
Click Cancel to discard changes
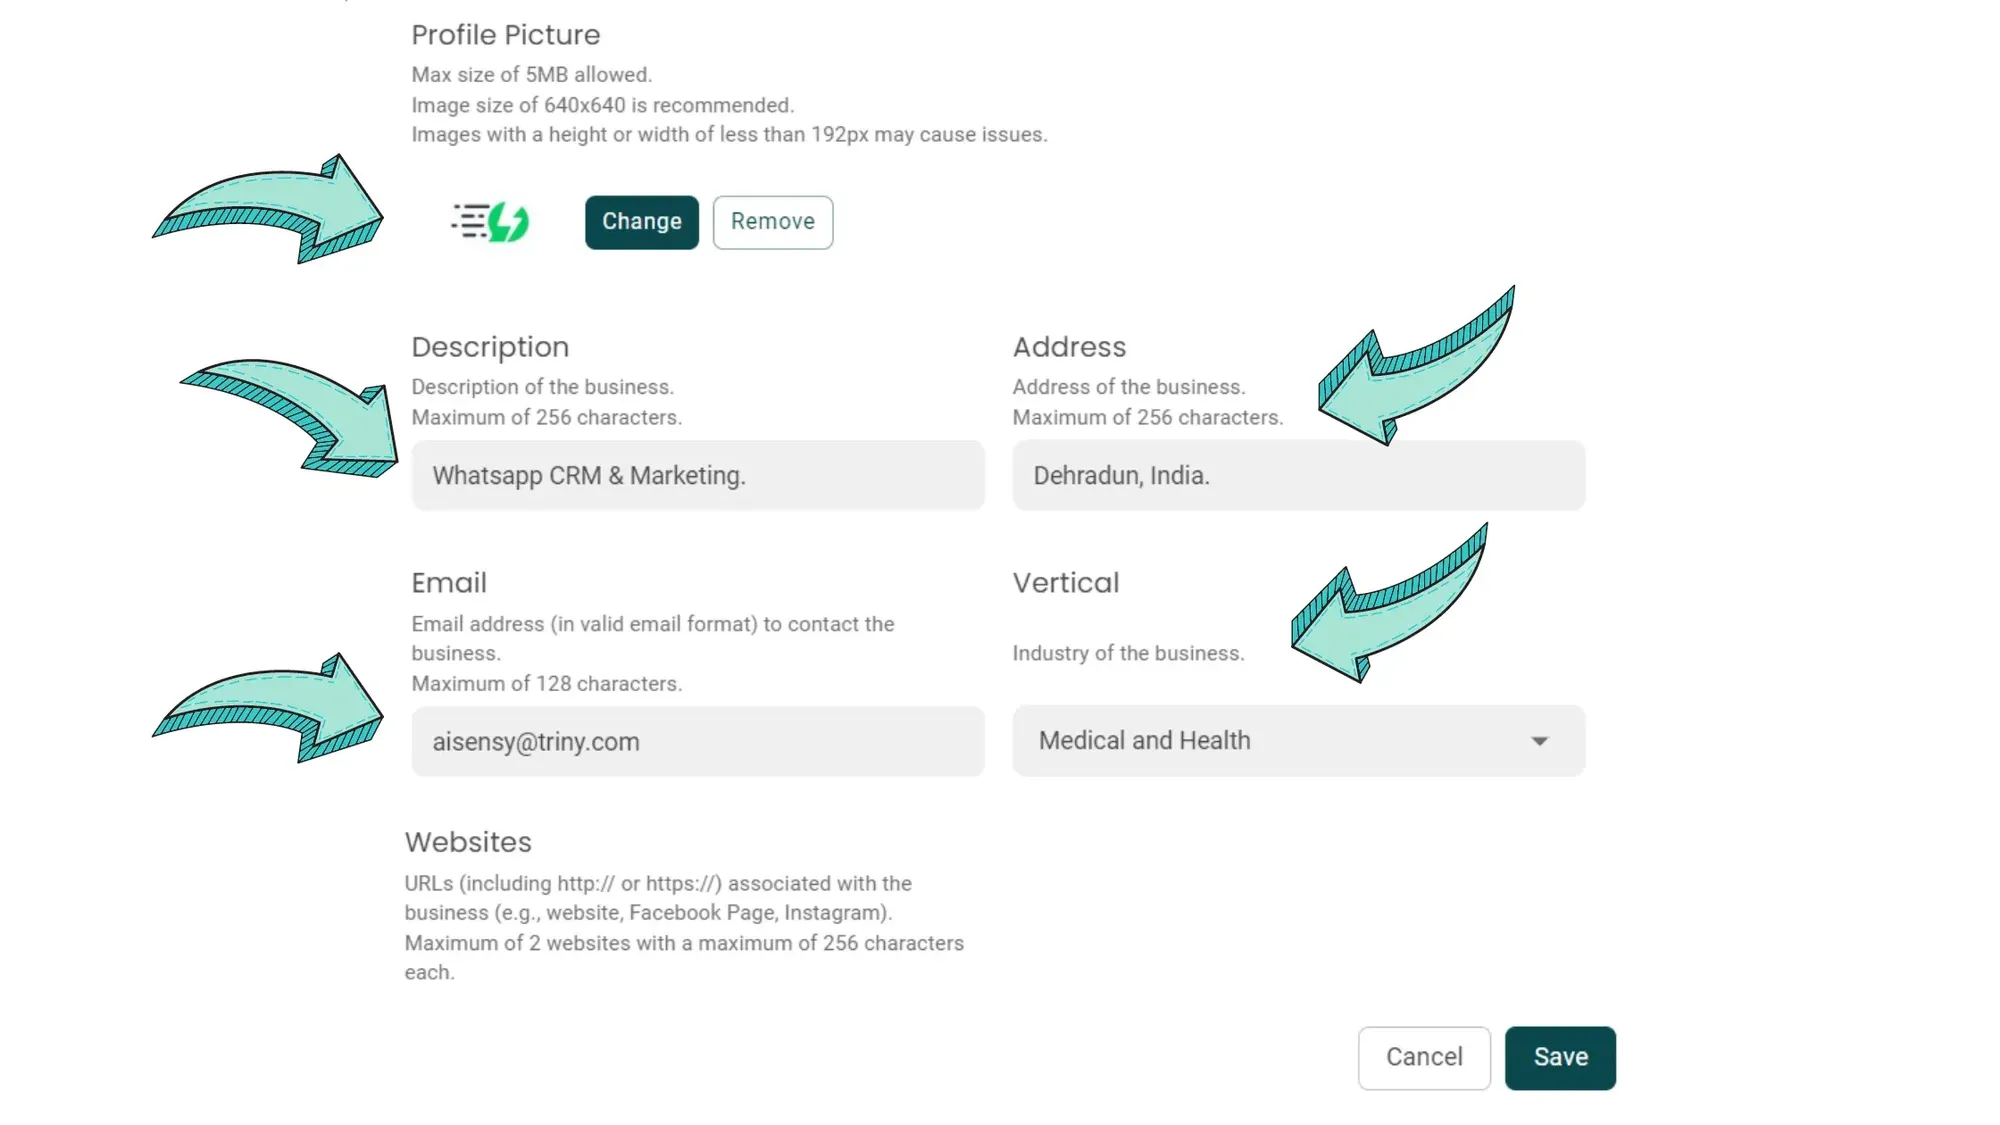(x=1424, y=1056)
